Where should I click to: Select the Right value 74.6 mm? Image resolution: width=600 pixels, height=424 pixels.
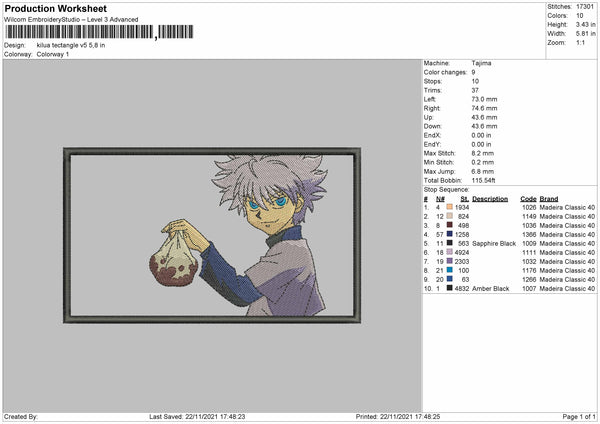(484, 108)
